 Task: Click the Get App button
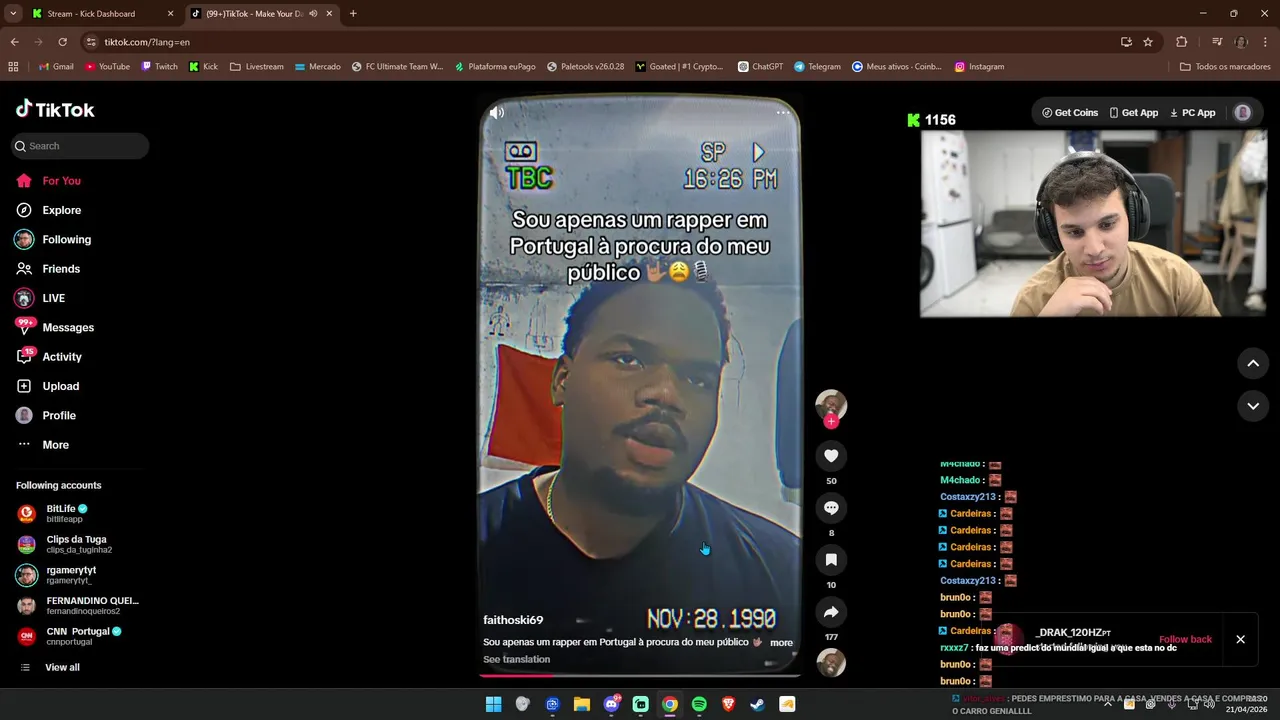coord(1134,113)
